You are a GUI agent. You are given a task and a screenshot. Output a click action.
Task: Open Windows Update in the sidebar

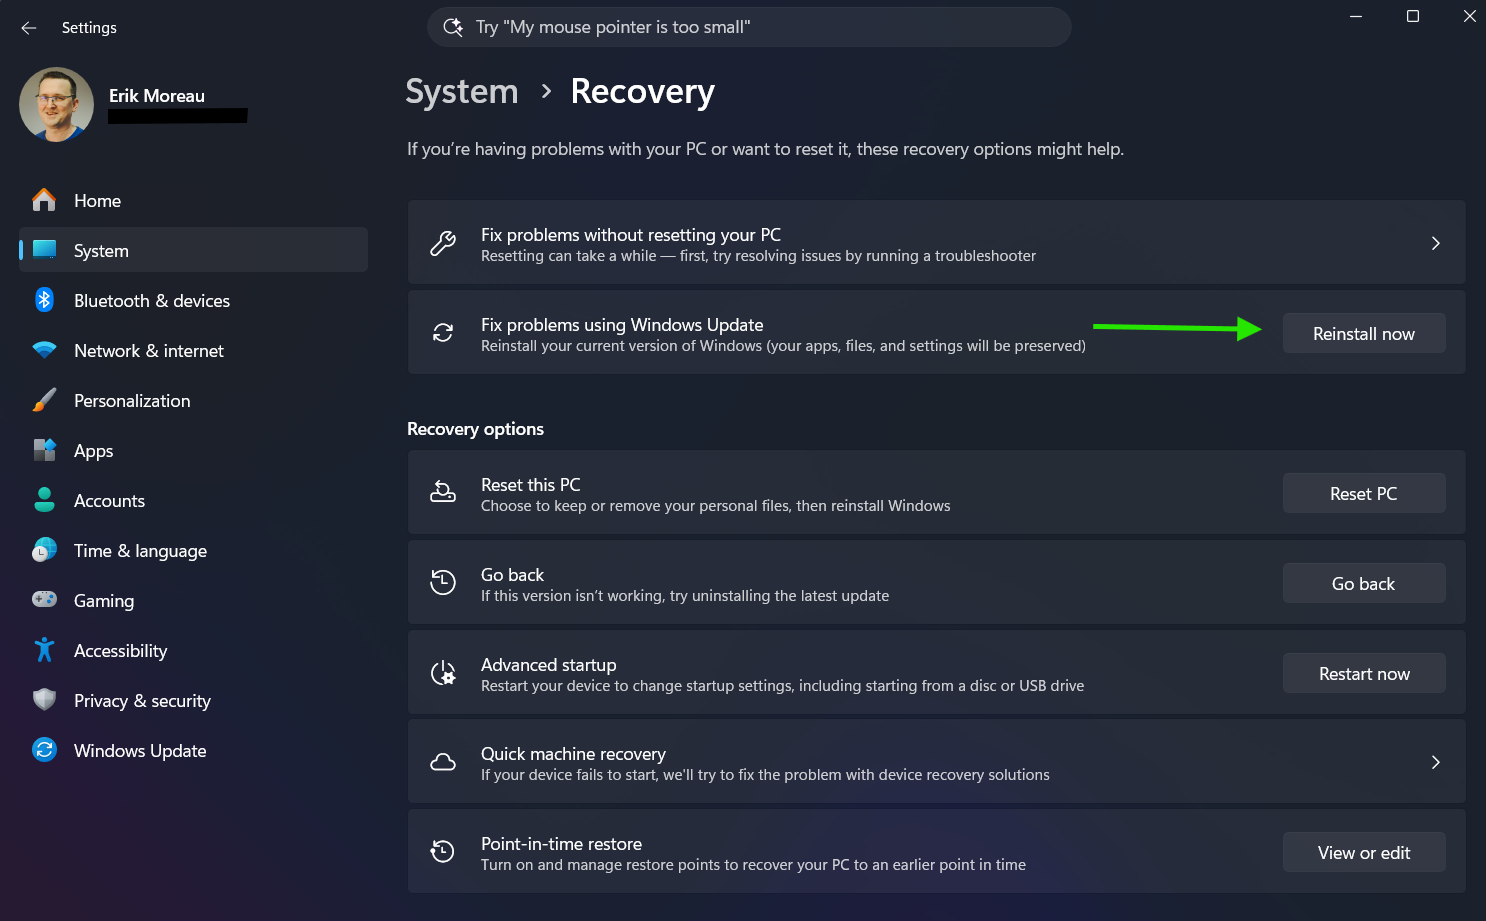[x=194, y=750]
